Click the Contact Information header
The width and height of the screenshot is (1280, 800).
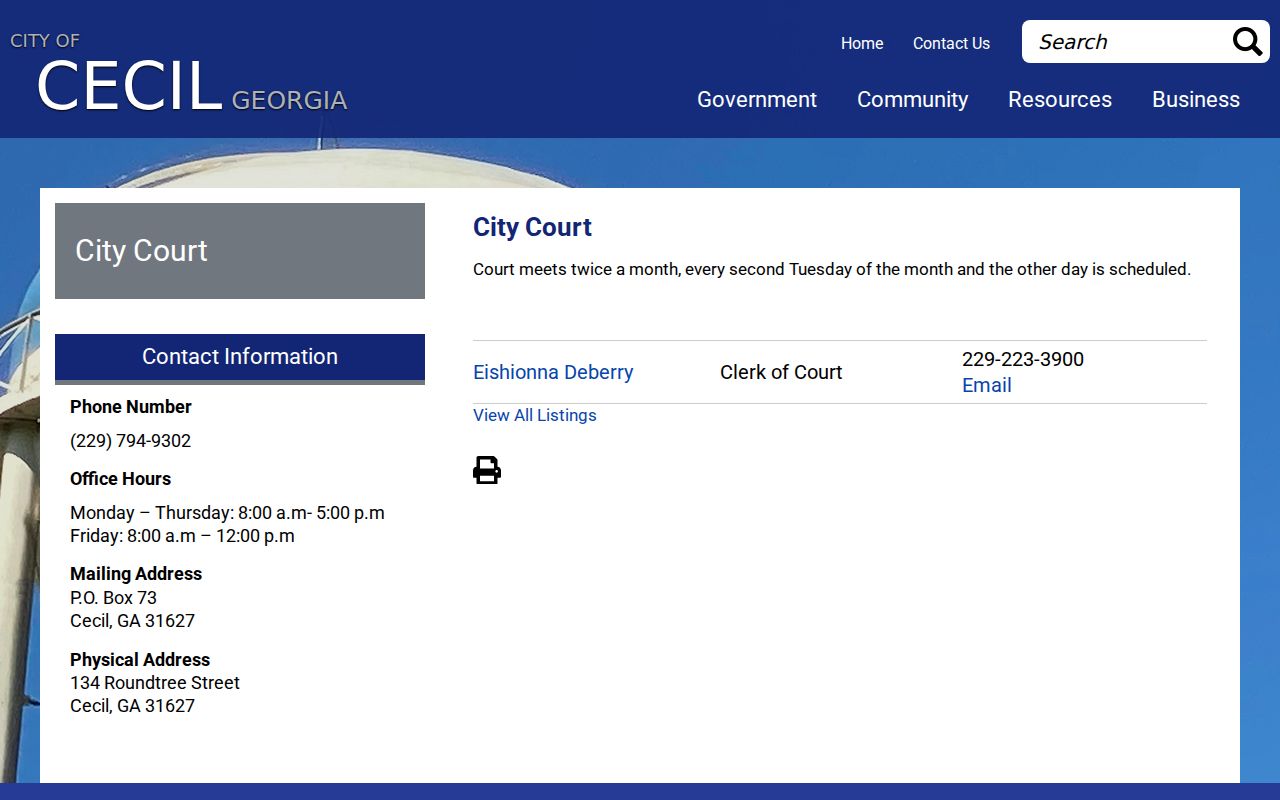(x=240, y=357)
